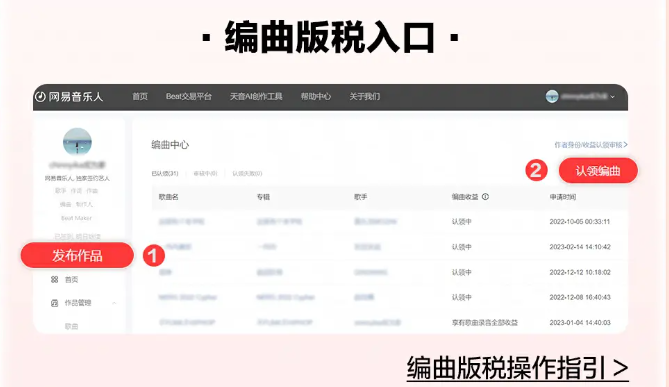This screenshot has width=669, height=387.
Task: Open the 编曲版税操作指引 link
Action: coord(518,368)
